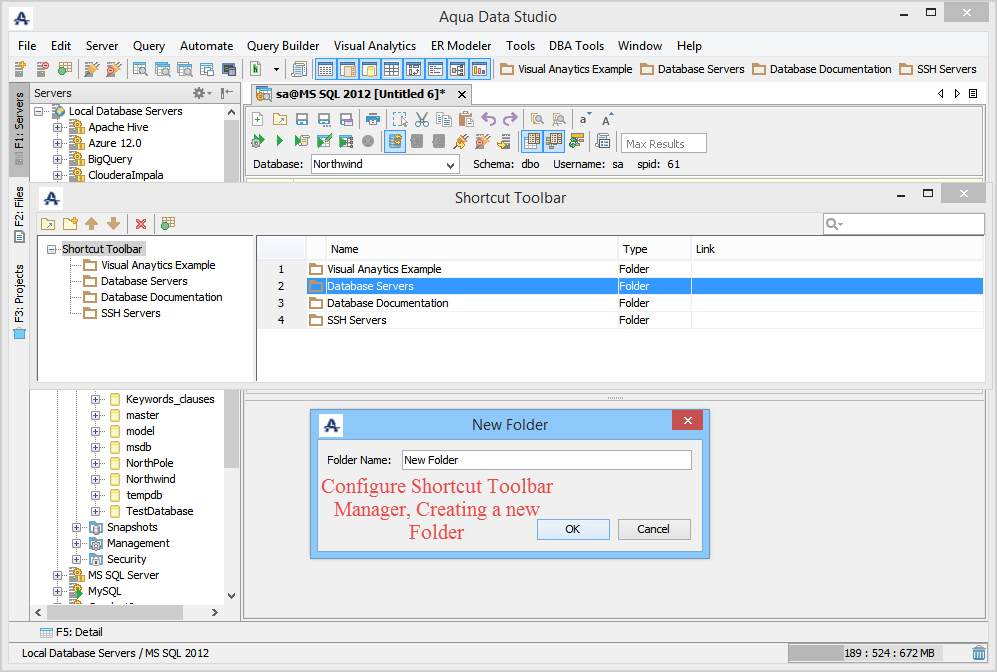Screen dimensions: 997x672
Task: Click the Folder Name text field
Action: 545,460
